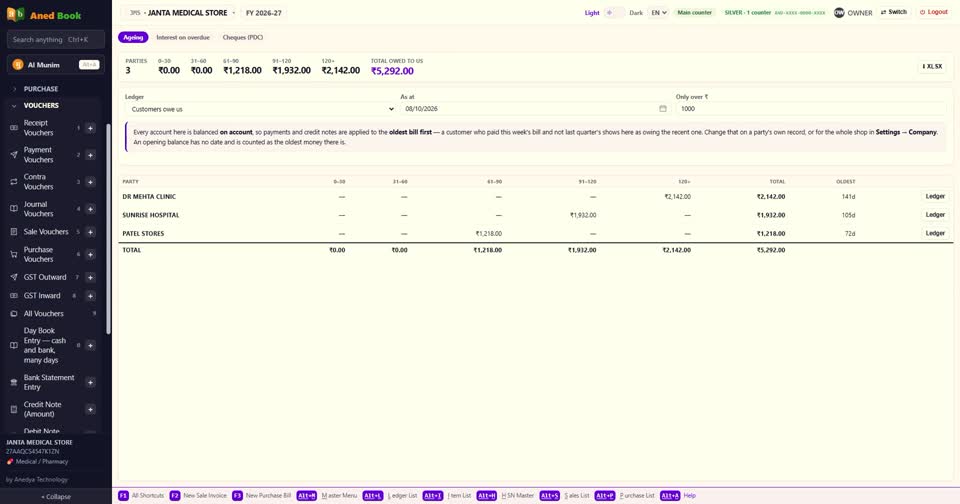Add a new Journal Voucher with plus

(x=90, y=209)
